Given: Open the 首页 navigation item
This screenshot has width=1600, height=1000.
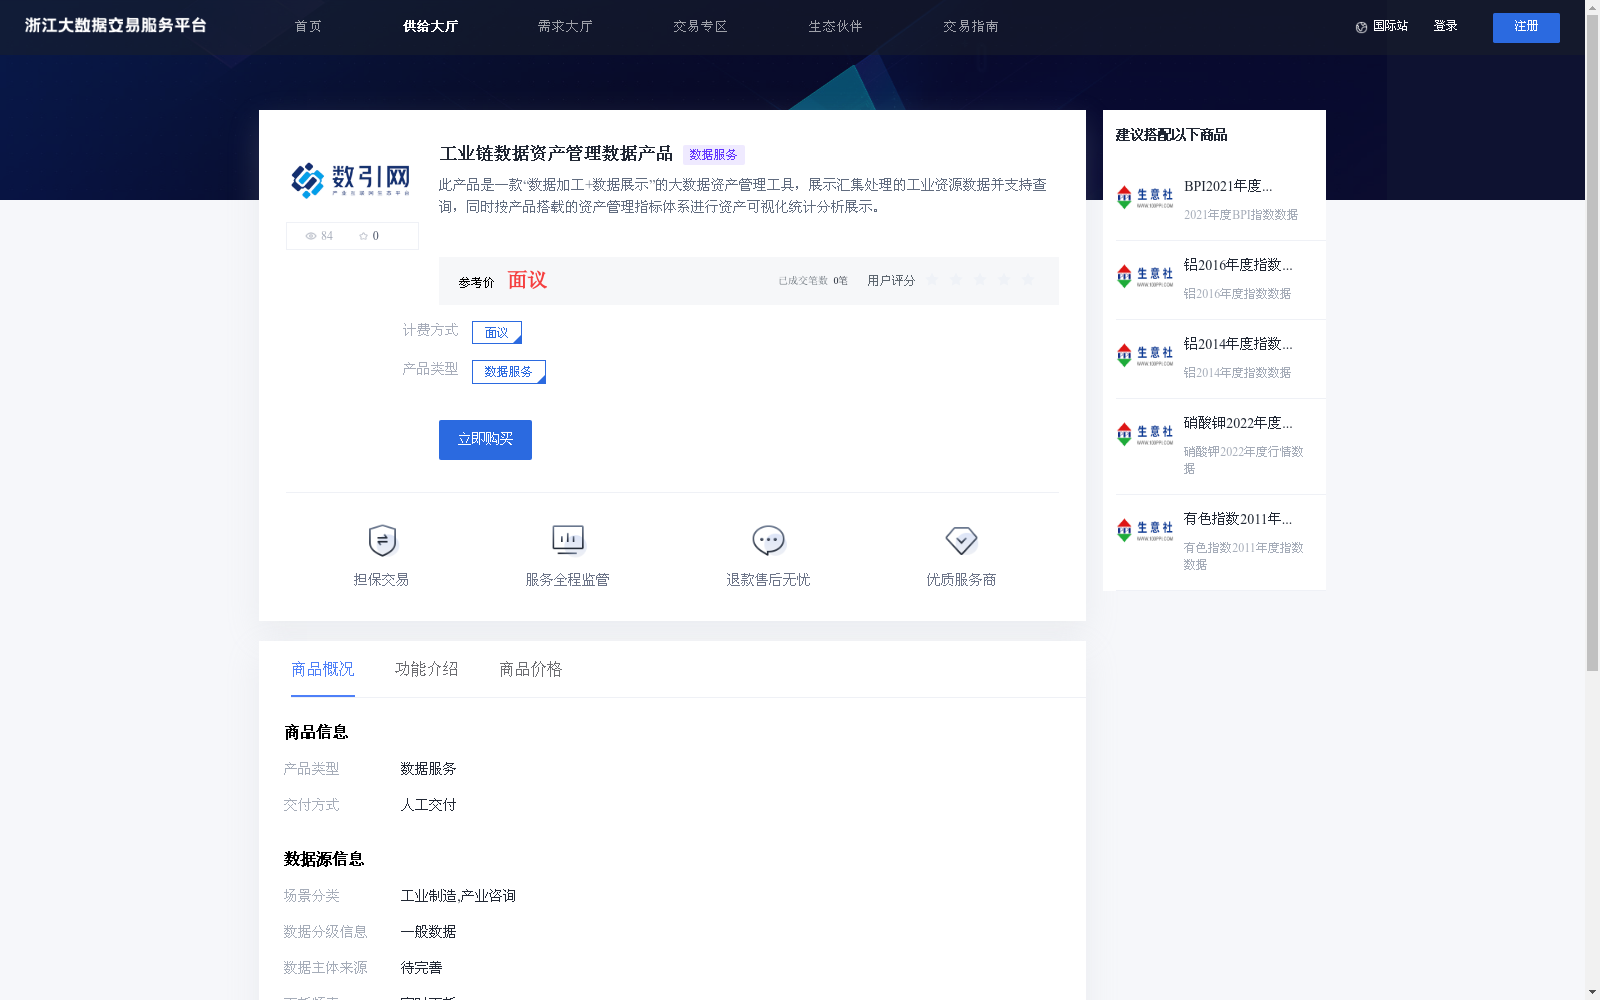Looking at the screenshot, I should point(308,26).
